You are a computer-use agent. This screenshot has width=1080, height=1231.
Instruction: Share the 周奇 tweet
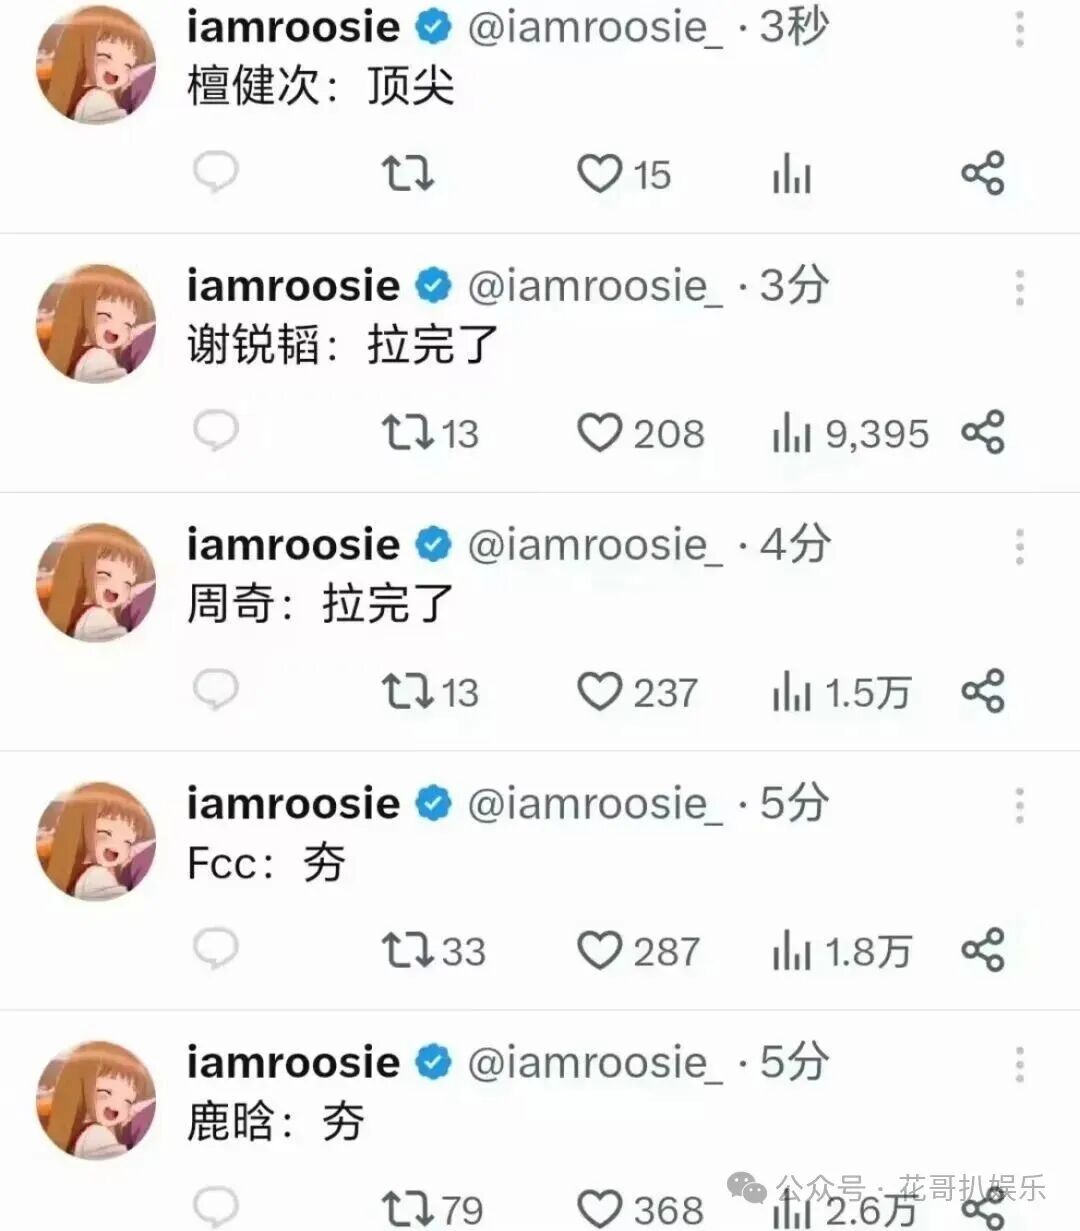tap(982, 691)
